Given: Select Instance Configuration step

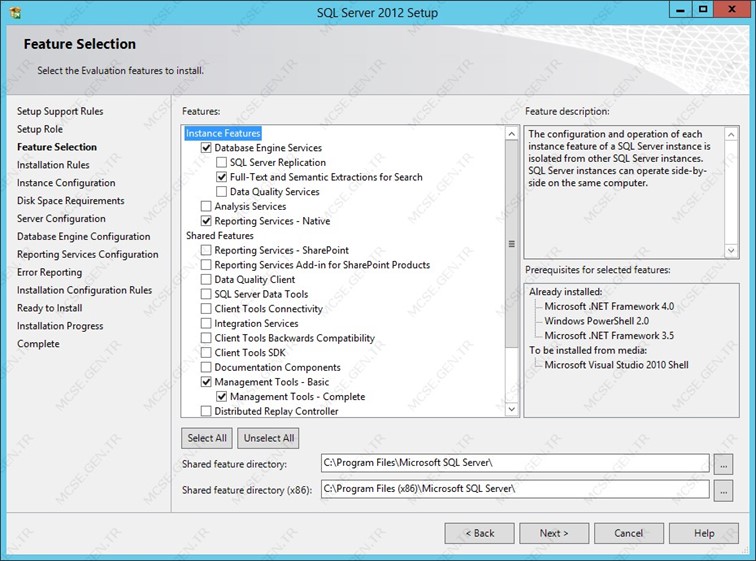Looking at the screenshot, I should pos(66,183).
